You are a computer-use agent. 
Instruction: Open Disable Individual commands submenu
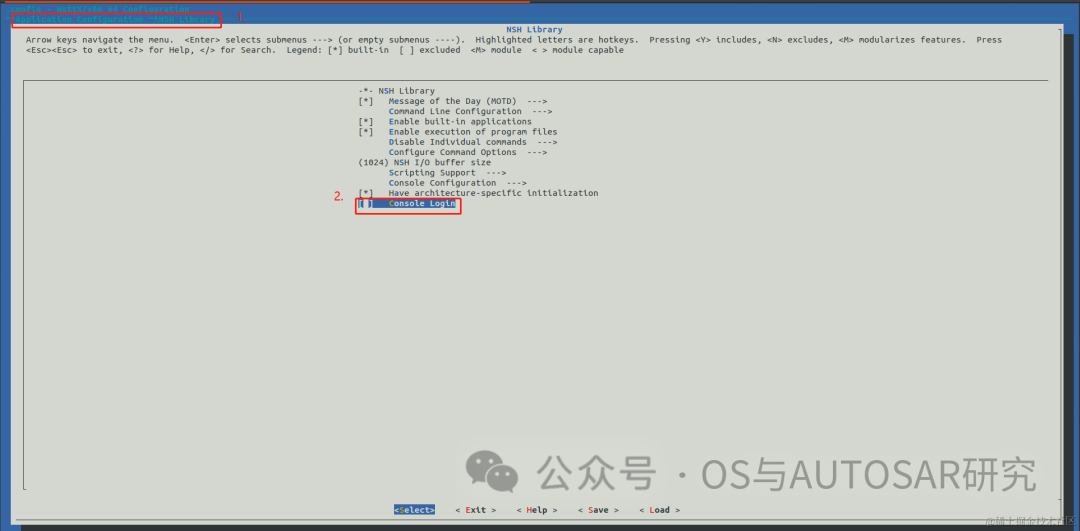(x=473, y=142)
